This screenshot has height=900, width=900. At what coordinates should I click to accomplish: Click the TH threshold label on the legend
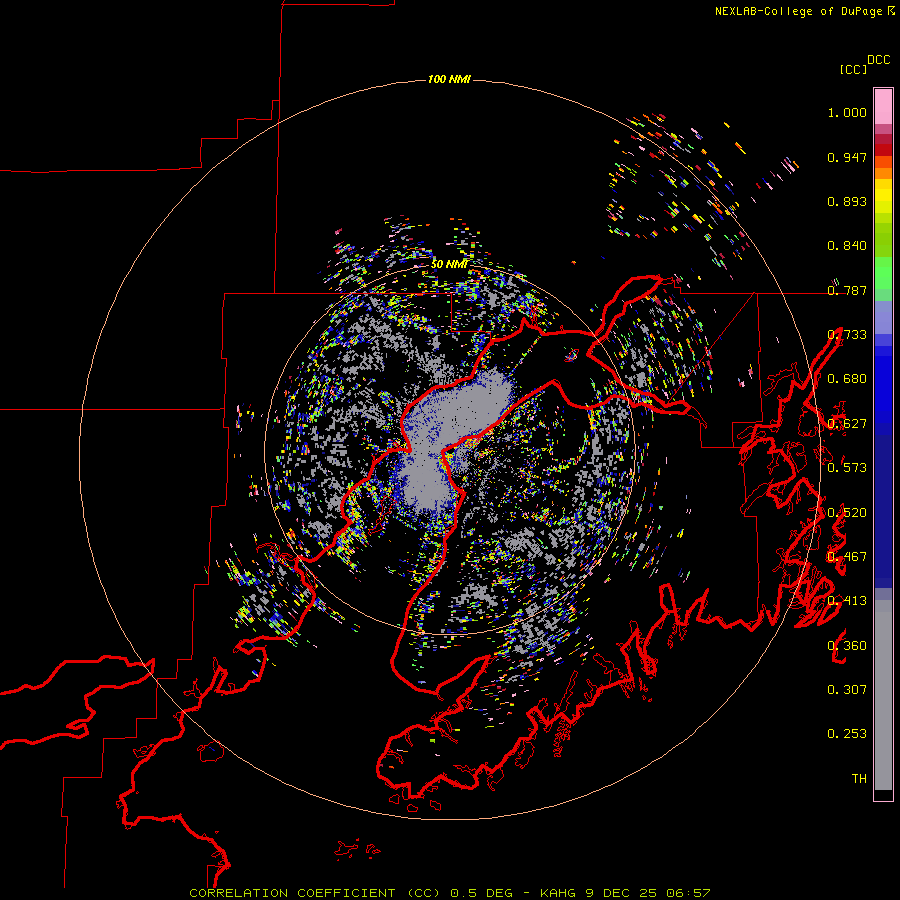(x=859, y=779)
